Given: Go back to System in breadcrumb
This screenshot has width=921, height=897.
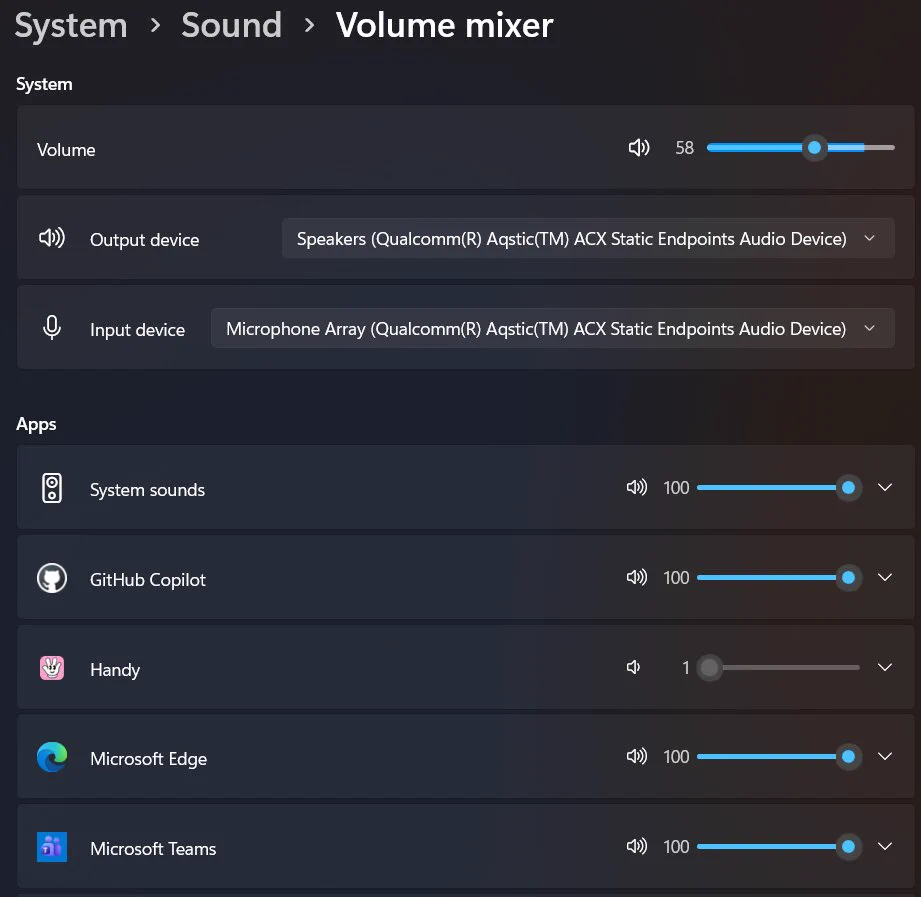Looking at the screenshot, I should (x=70, y=25).
